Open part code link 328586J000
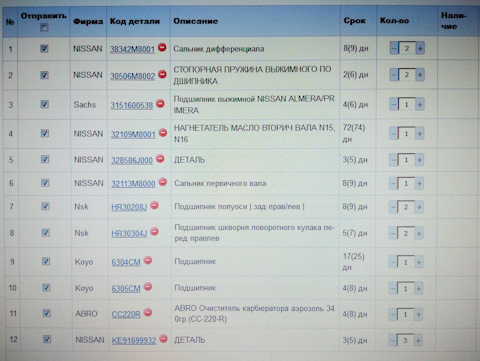 click(x=132, y=160)
